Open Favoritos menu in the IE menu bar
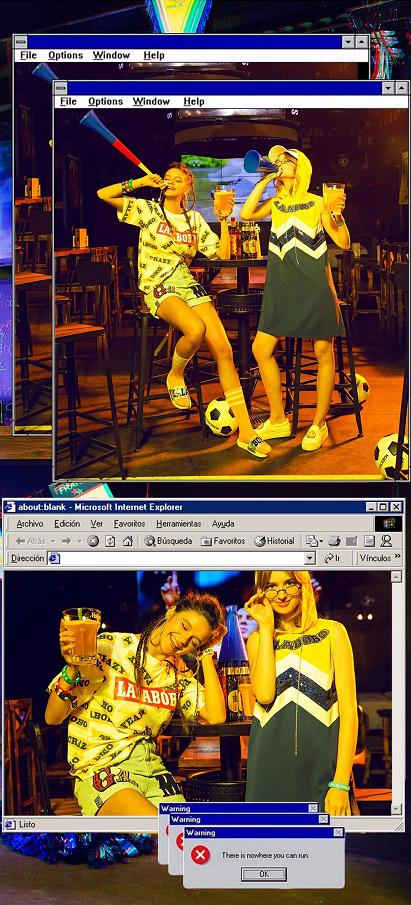Screen dimensions: 411x905 [x=129, y=523]
